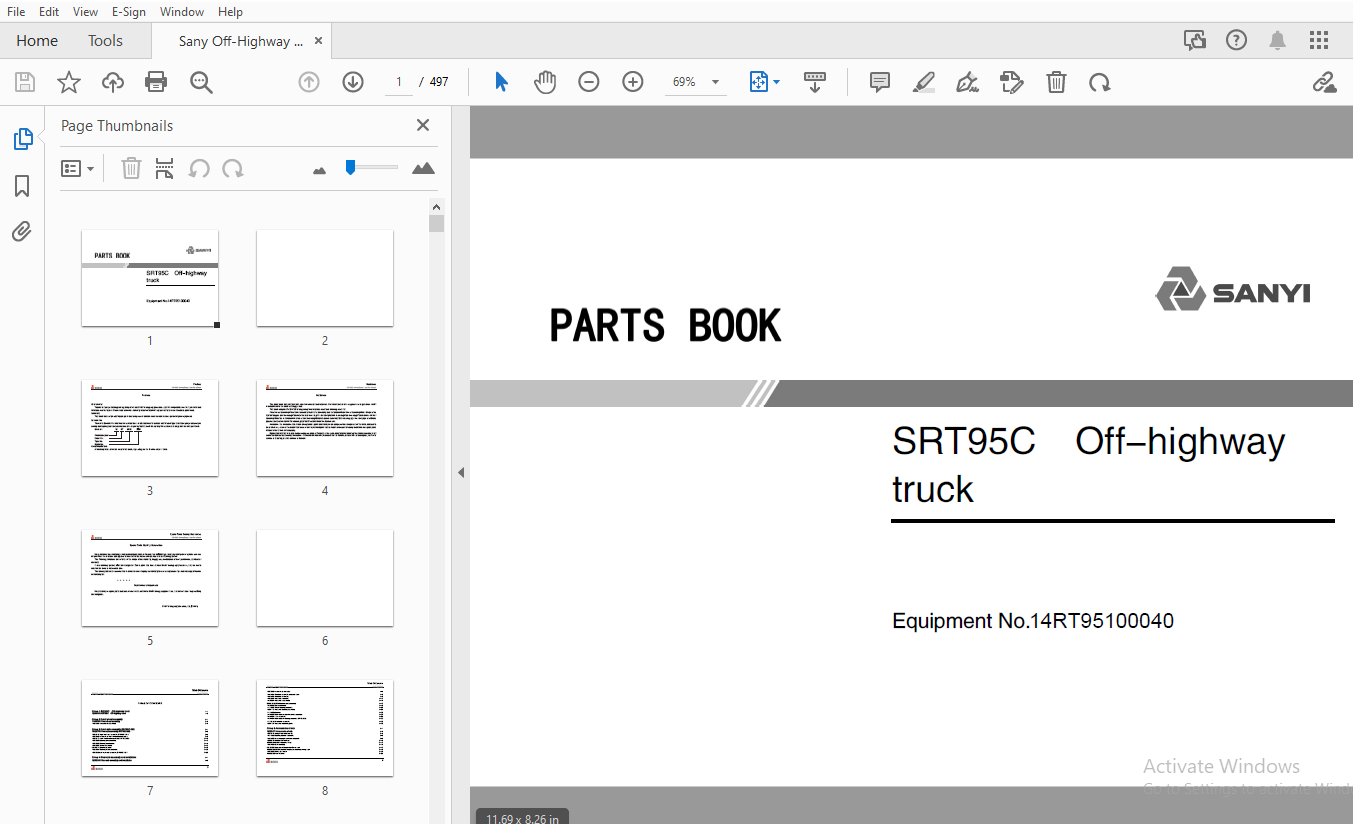Choose the Selection arrow tool
The width and height of the screenshot is (1353, 824).
click(502, 82)
